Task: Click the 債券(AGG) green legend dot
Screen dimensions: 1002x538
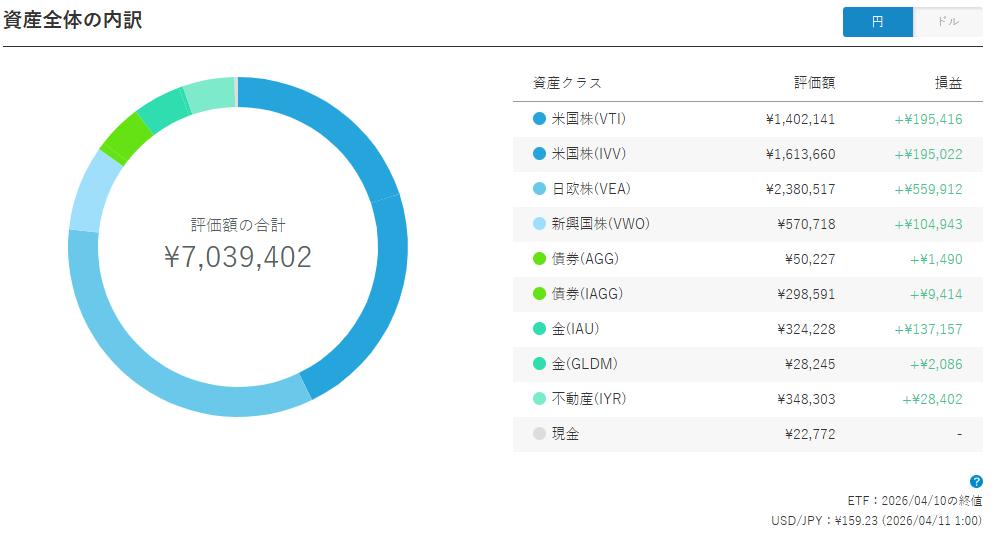Action: point(539,259)
